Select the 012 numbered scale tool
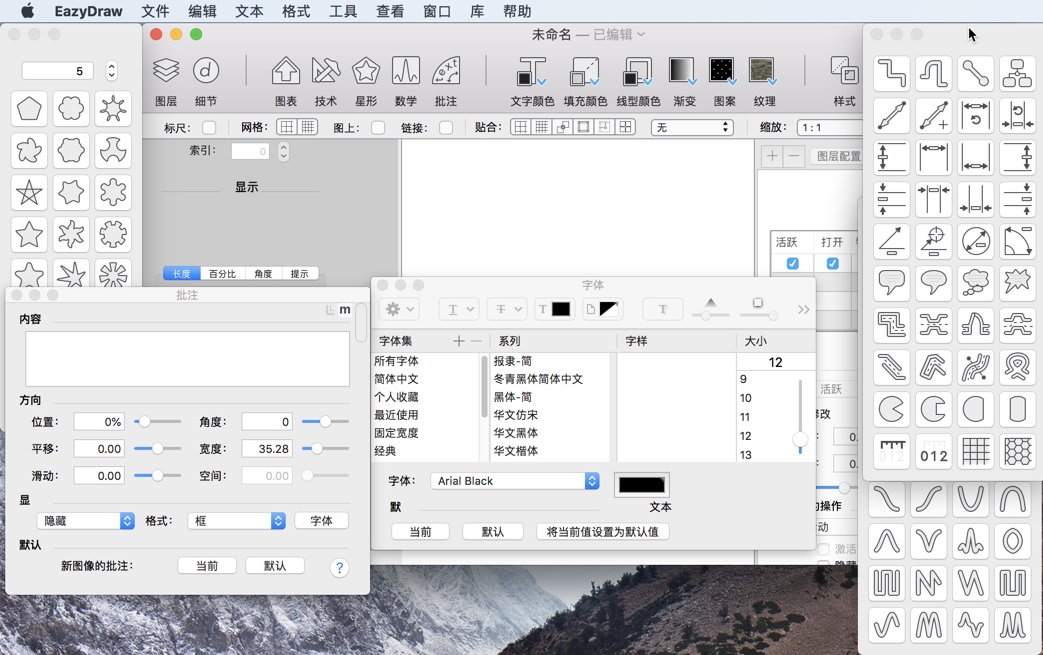 pos(933,452)
